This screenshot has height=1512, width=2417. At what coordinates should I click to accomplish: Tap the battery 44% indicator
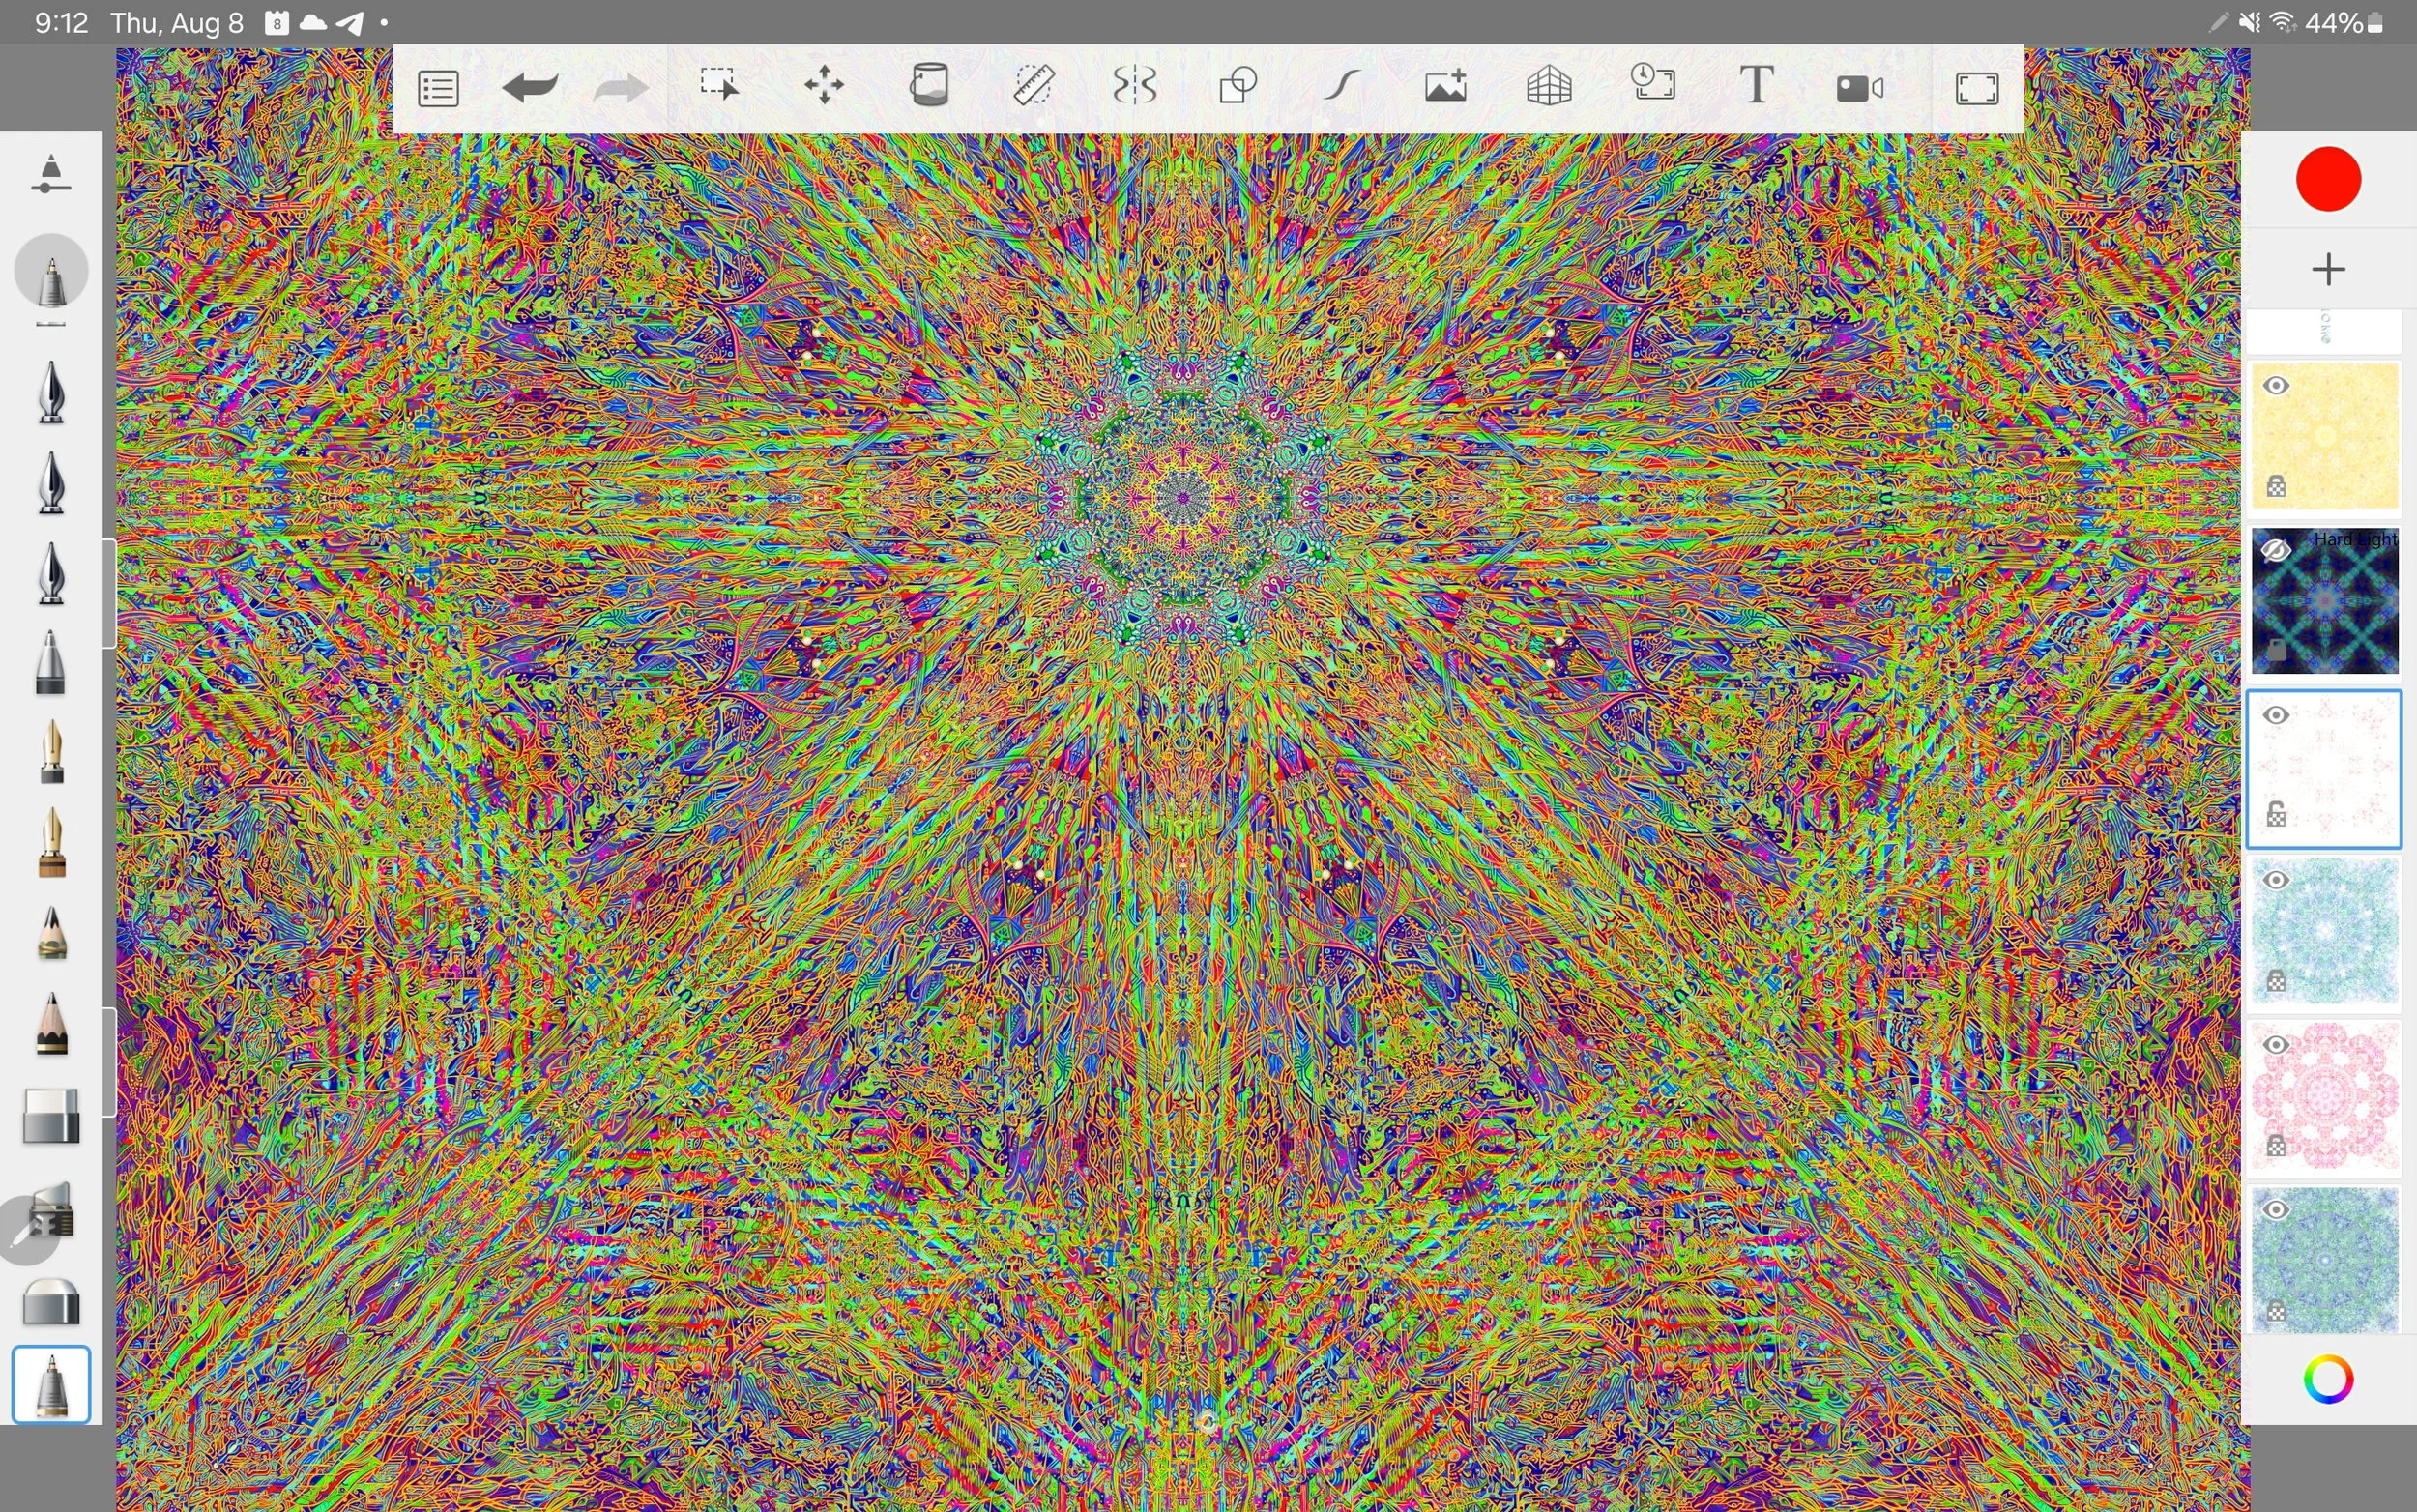(x=2343, y=23)
